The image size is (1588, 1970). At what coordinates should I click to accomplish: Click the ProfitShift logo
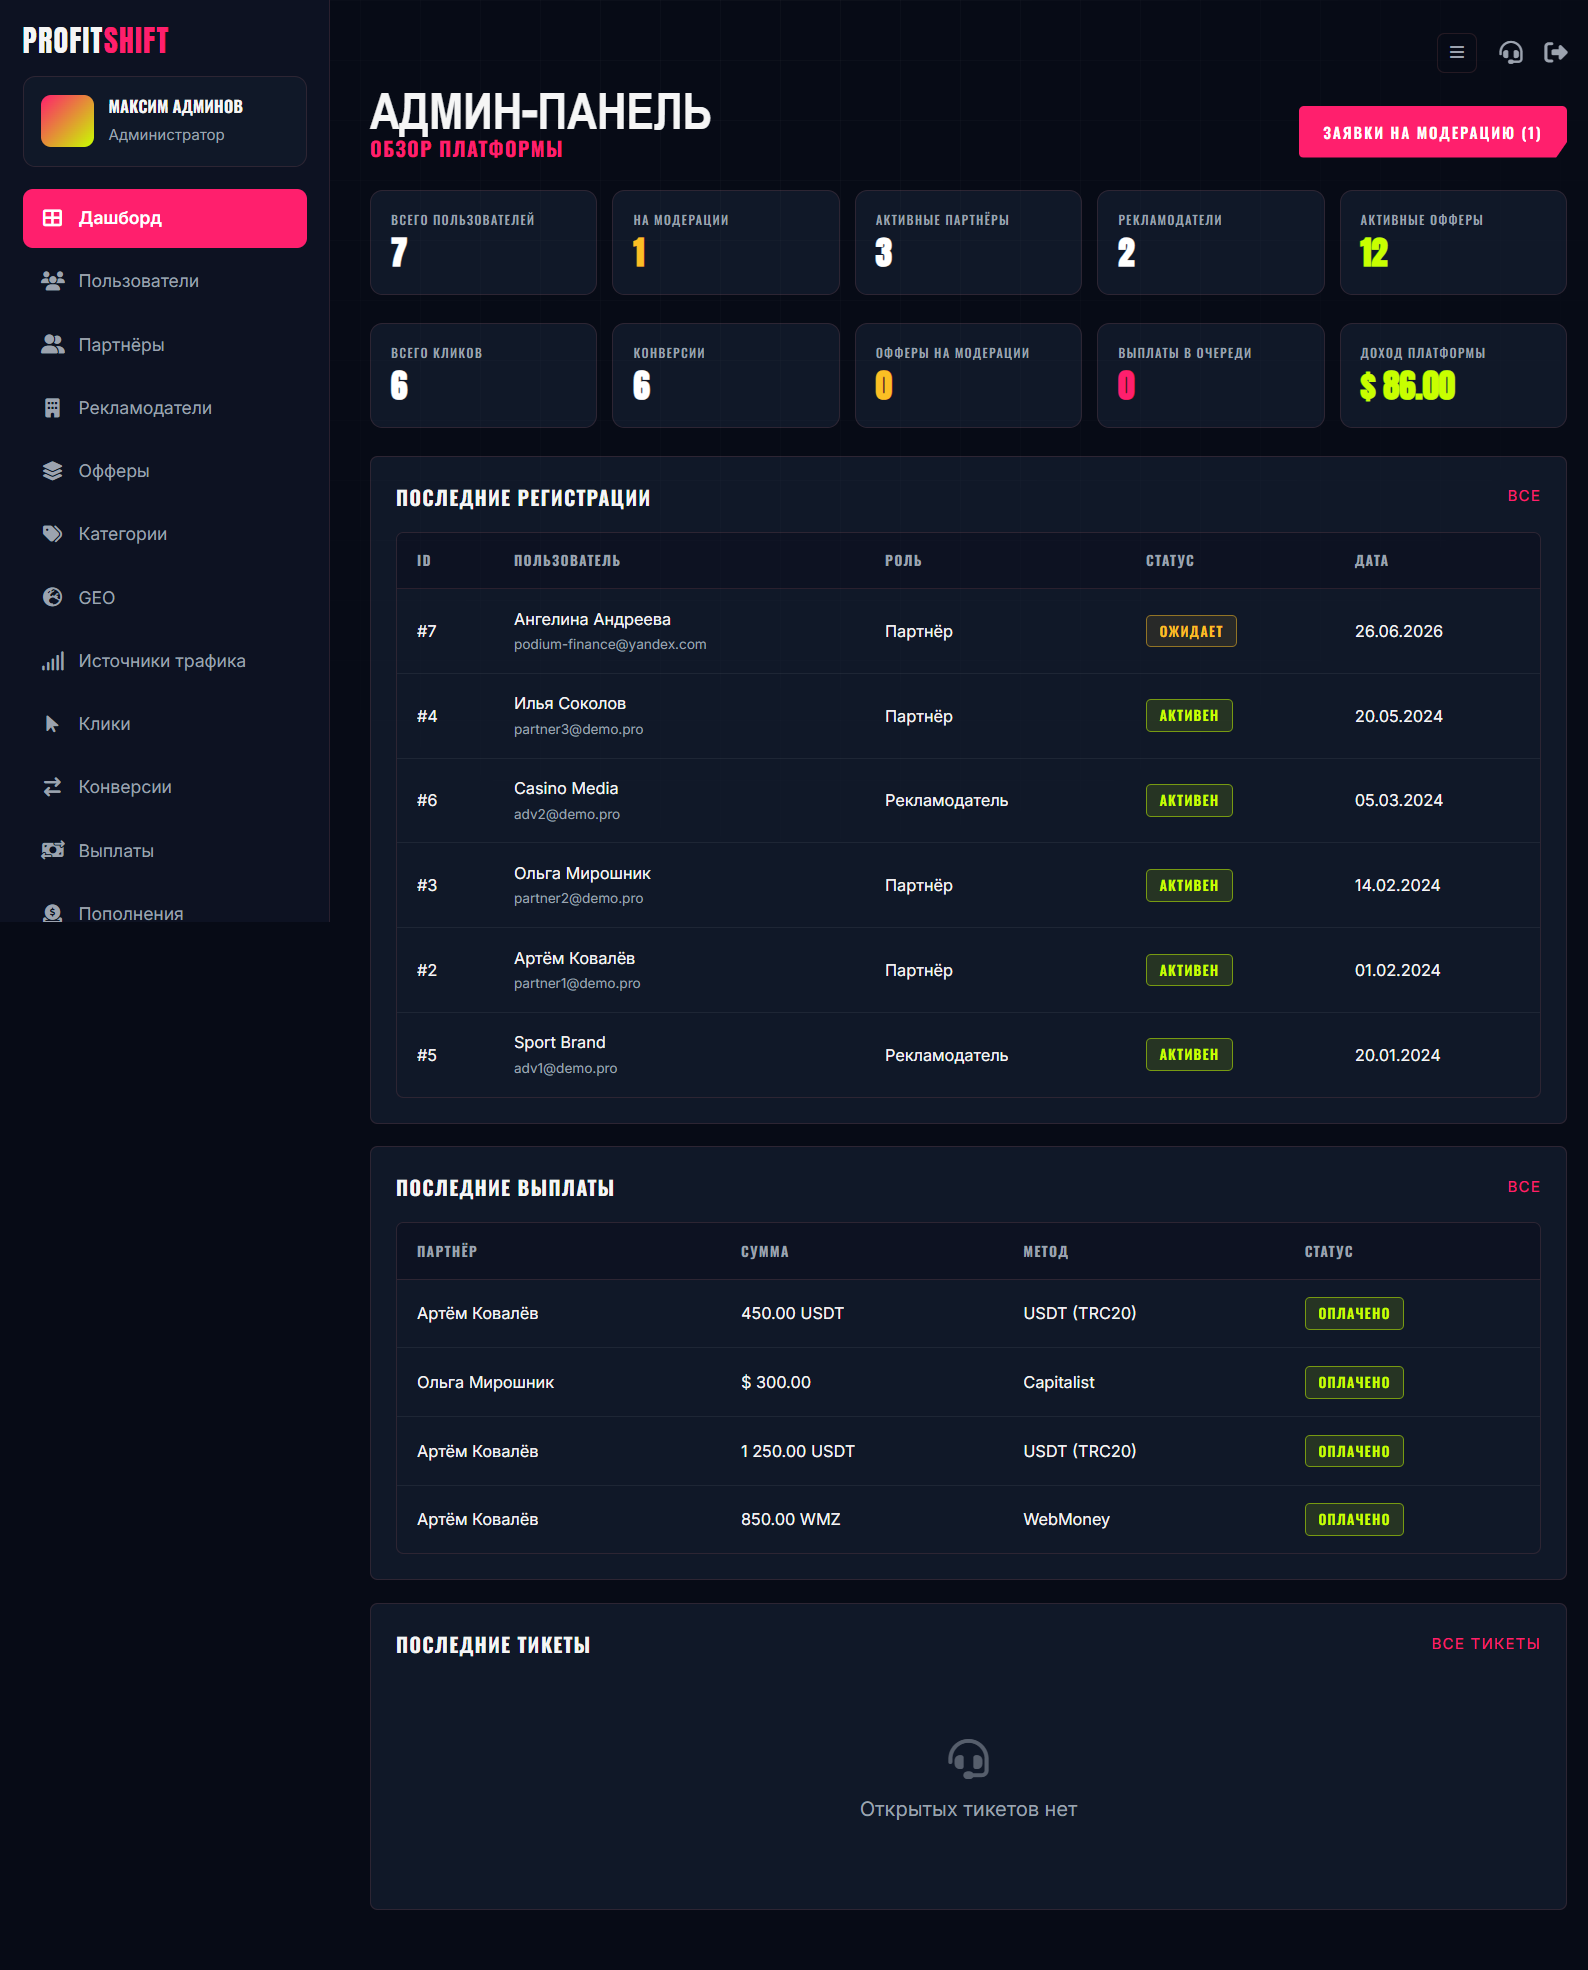pos(96,41)
